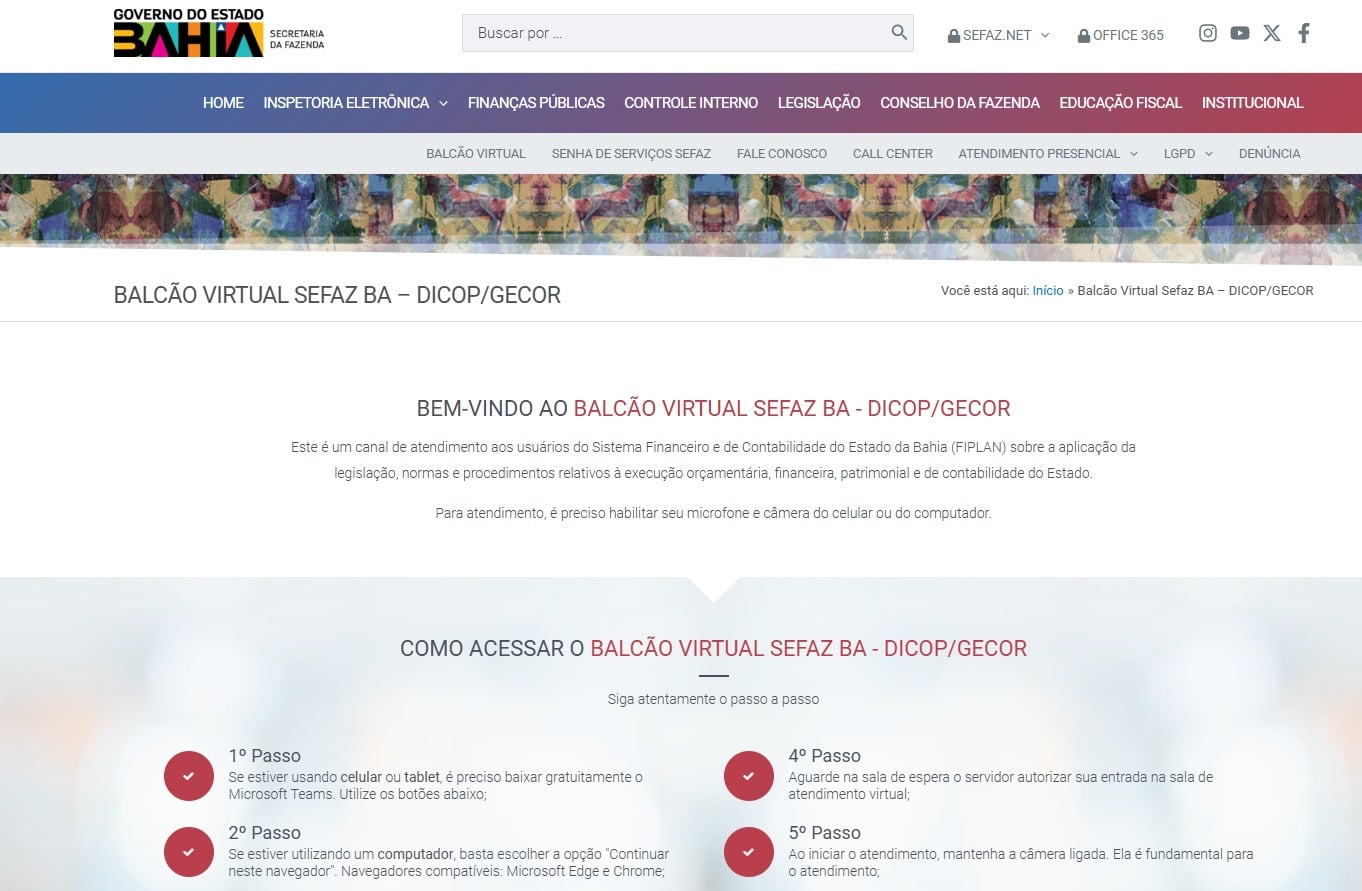Expand the SEFAZ.NET chevron
This screenshot has width=1362, height=891.
coord(1043,35)
